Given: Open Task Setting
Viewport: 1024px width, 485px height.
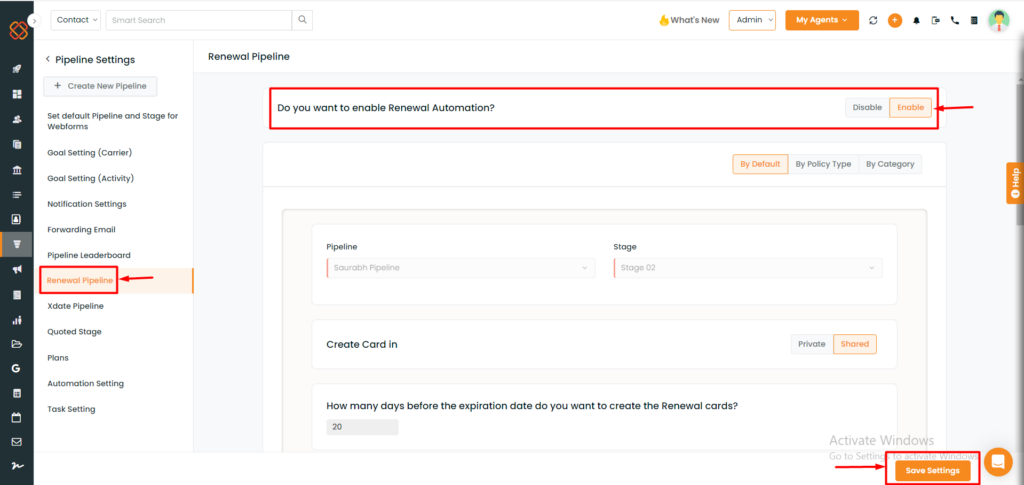Looking at the screenshot, I should [71, 409].
